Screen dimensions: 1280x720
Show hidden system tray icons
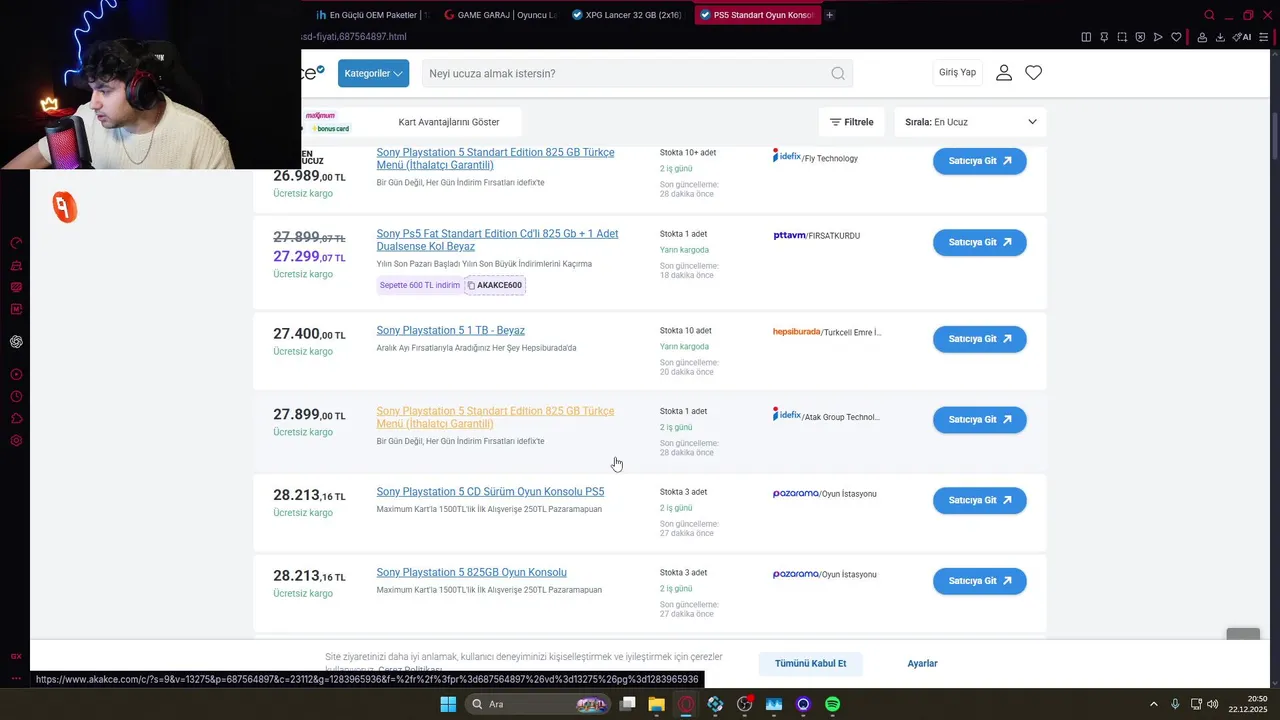pyautogui.click(x=1154, y=704)
